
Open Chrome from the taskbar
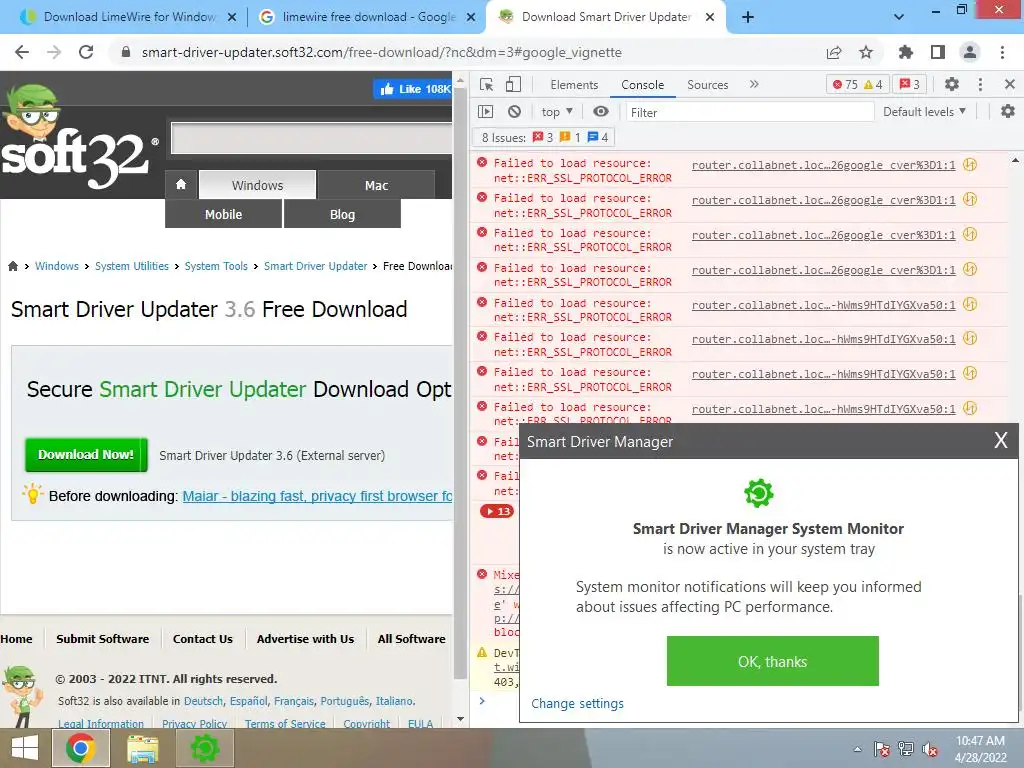[80, 748]
